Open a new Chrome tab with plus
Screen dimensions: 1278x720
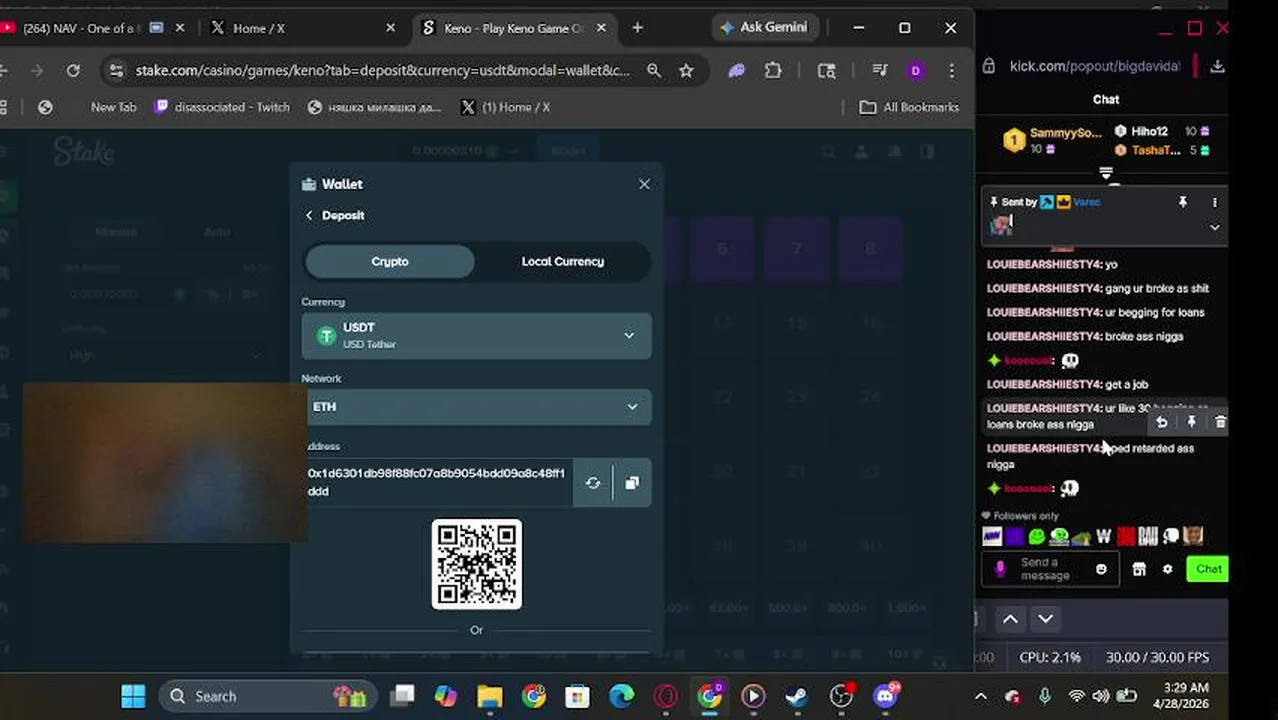click(637, 28)
